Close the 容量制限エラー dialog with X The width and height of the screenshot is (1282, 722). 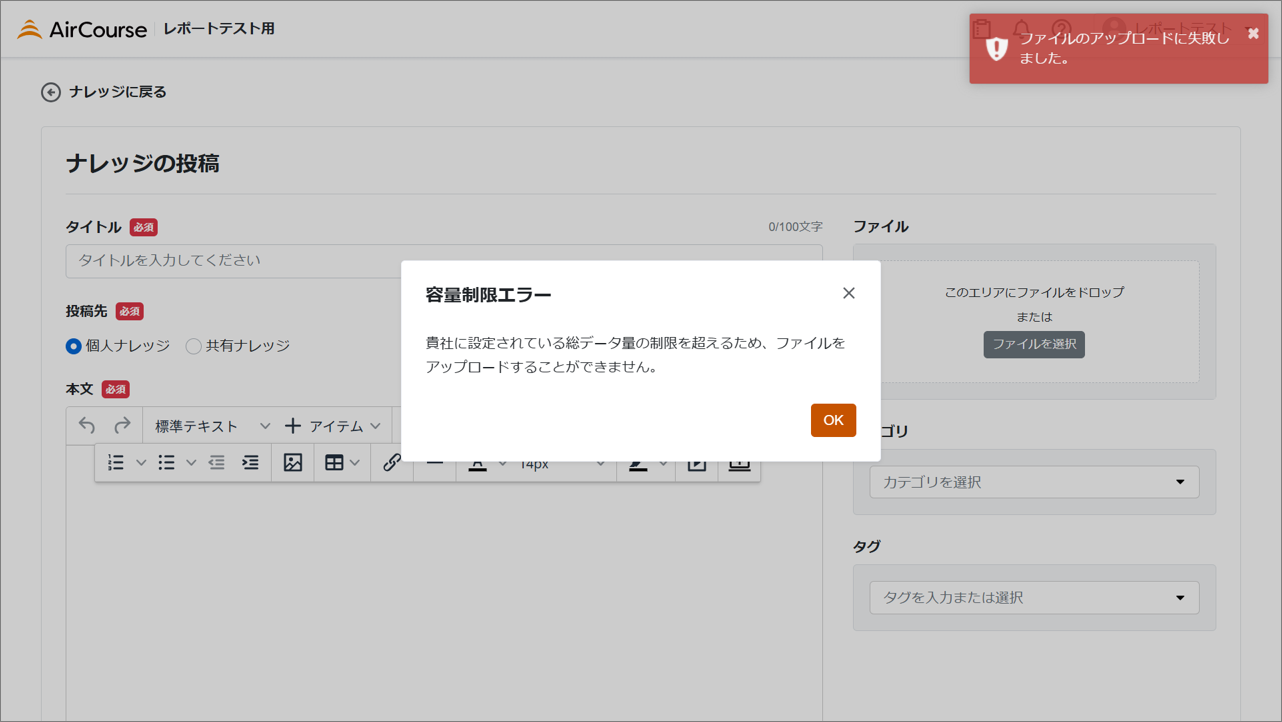click(x=848, y=293)
